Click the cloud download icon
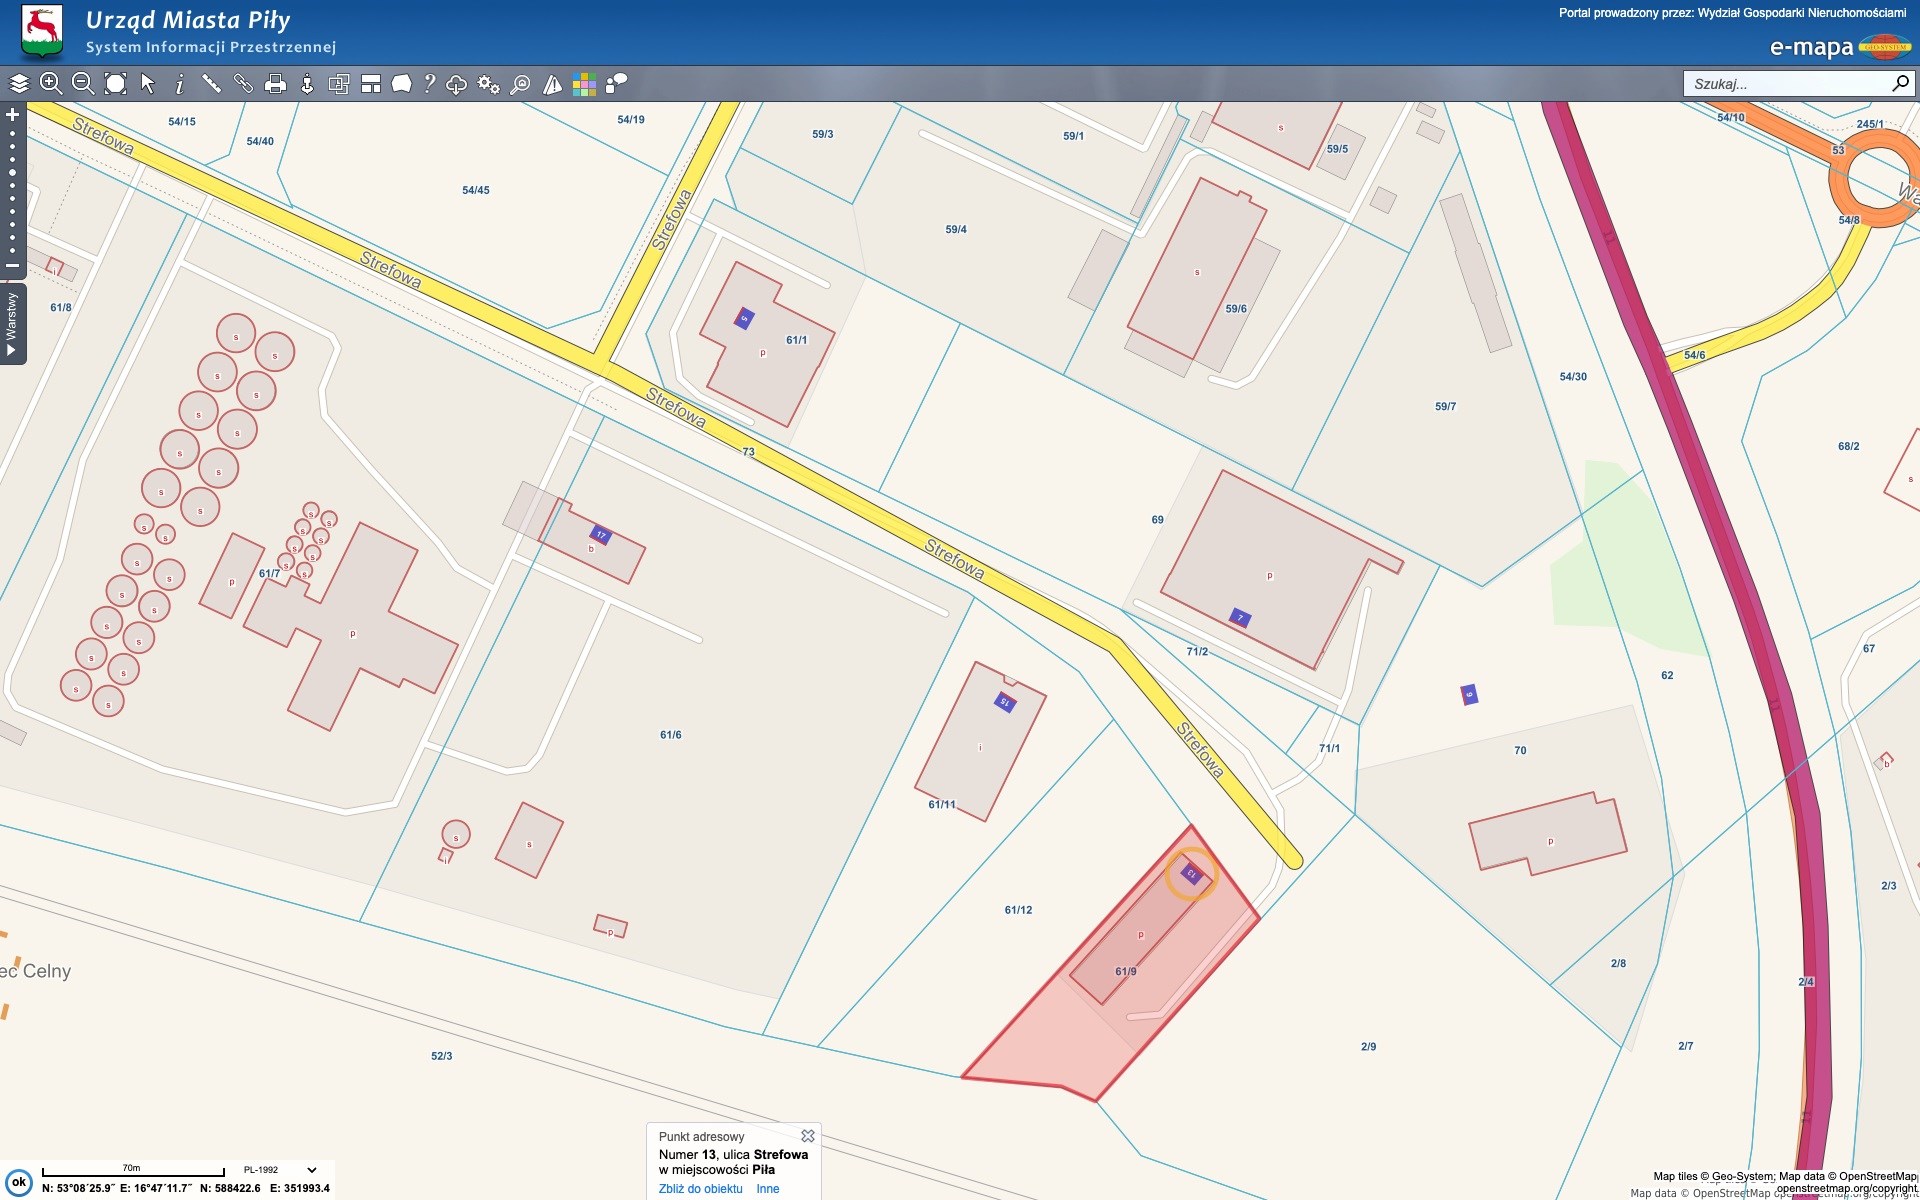The height and width of the screenshot is (1200, 1920). 456,84
